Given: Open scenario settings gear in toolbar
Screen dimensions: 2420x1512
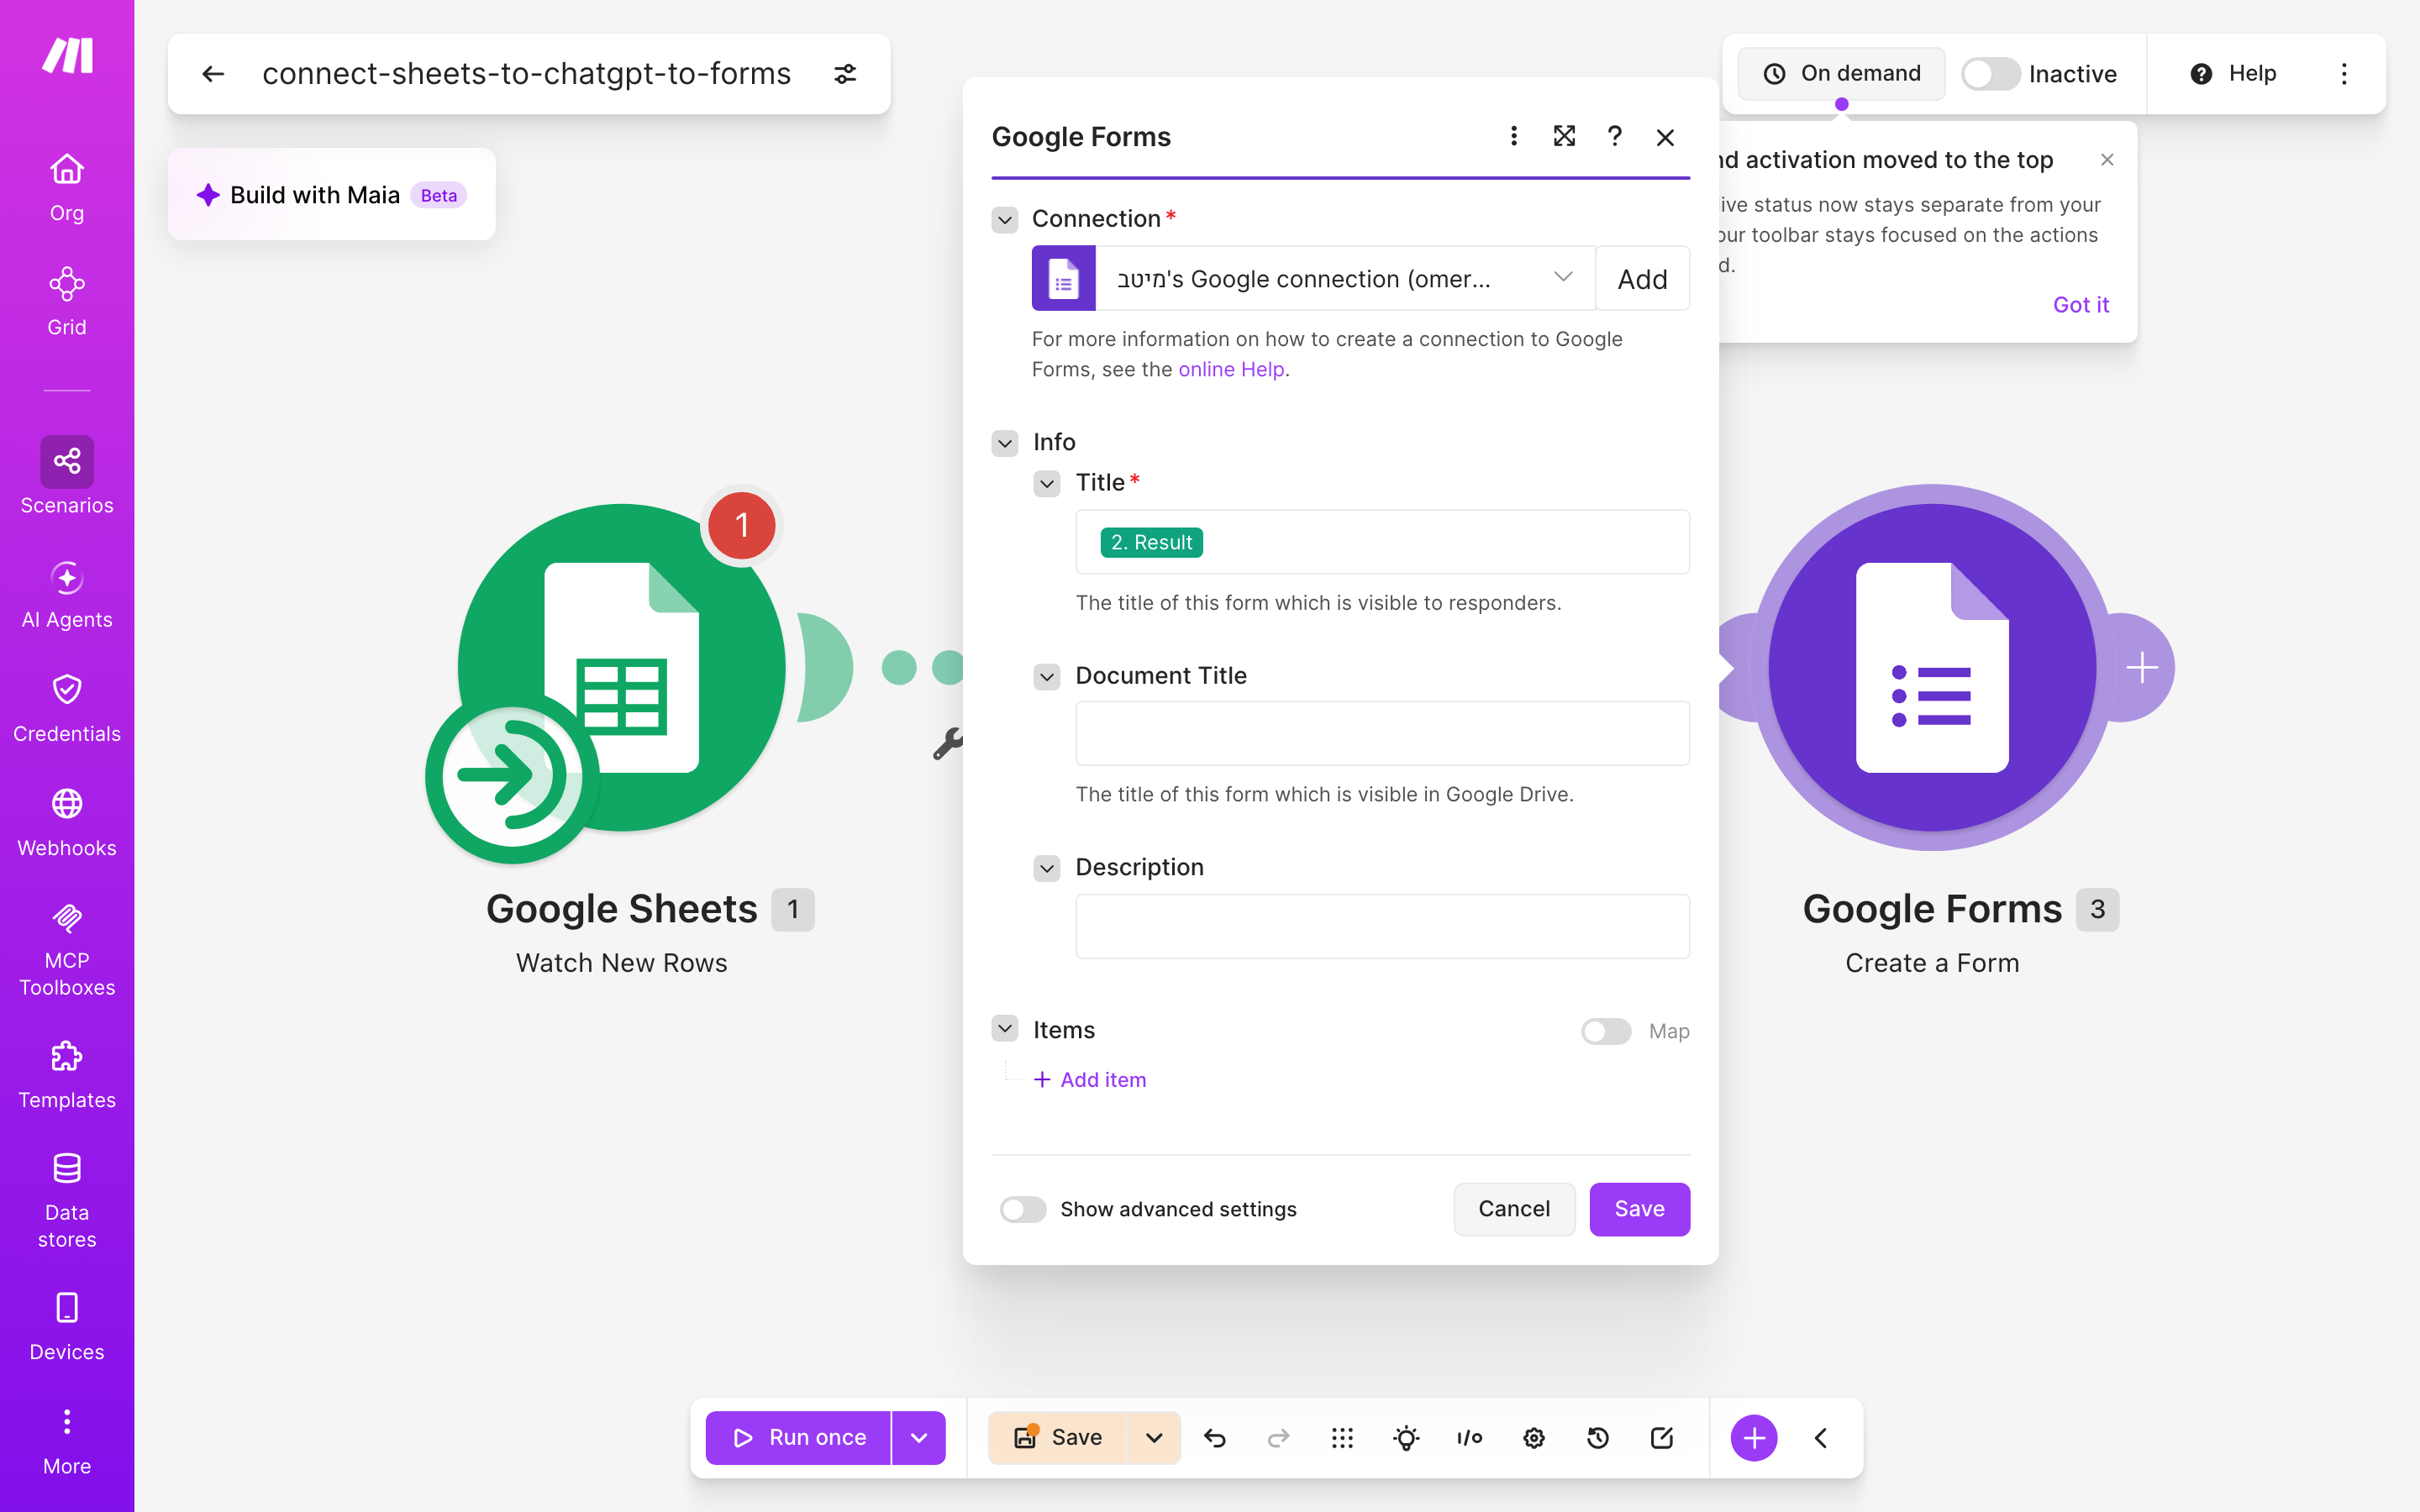Looking at the screenshot, I should (1534, 1438).
